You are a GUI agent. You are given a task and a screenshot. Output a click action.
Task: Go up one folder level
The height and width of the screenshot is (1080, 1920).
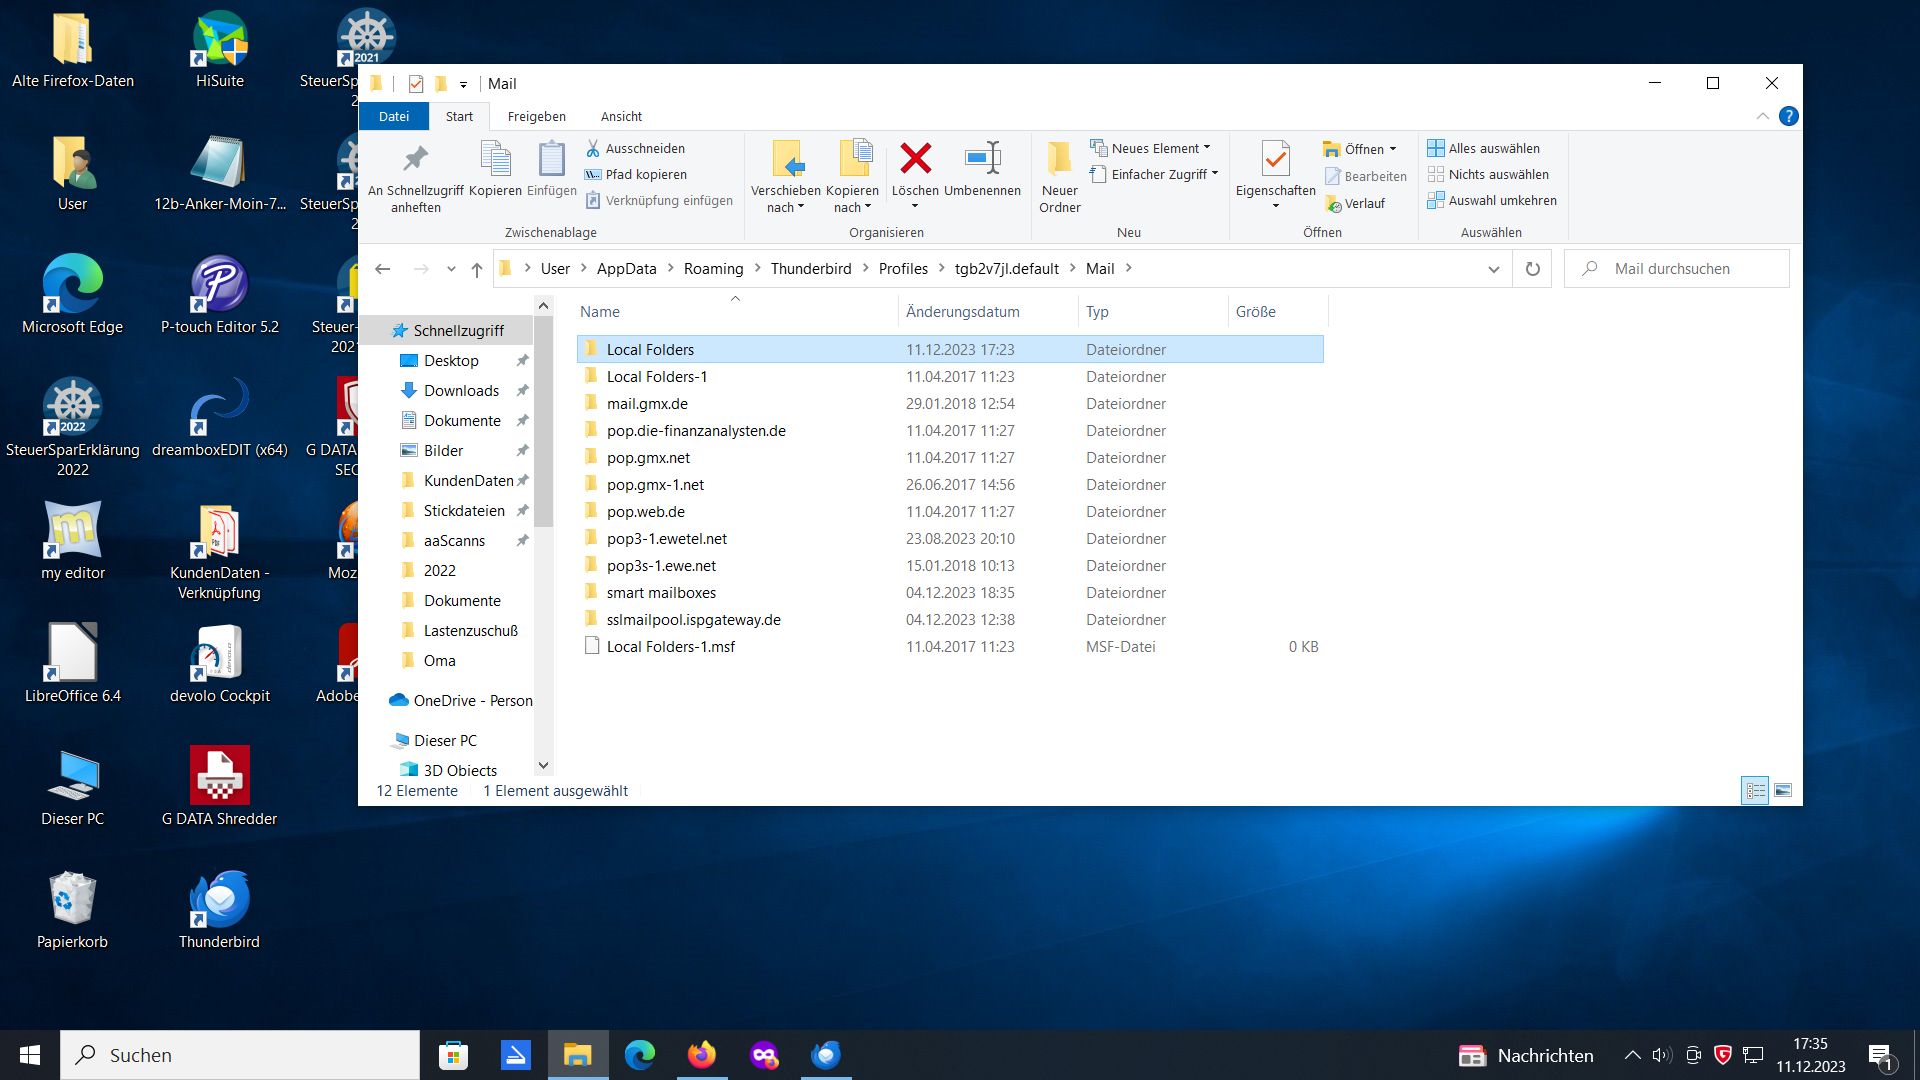[x=477, y=269]
